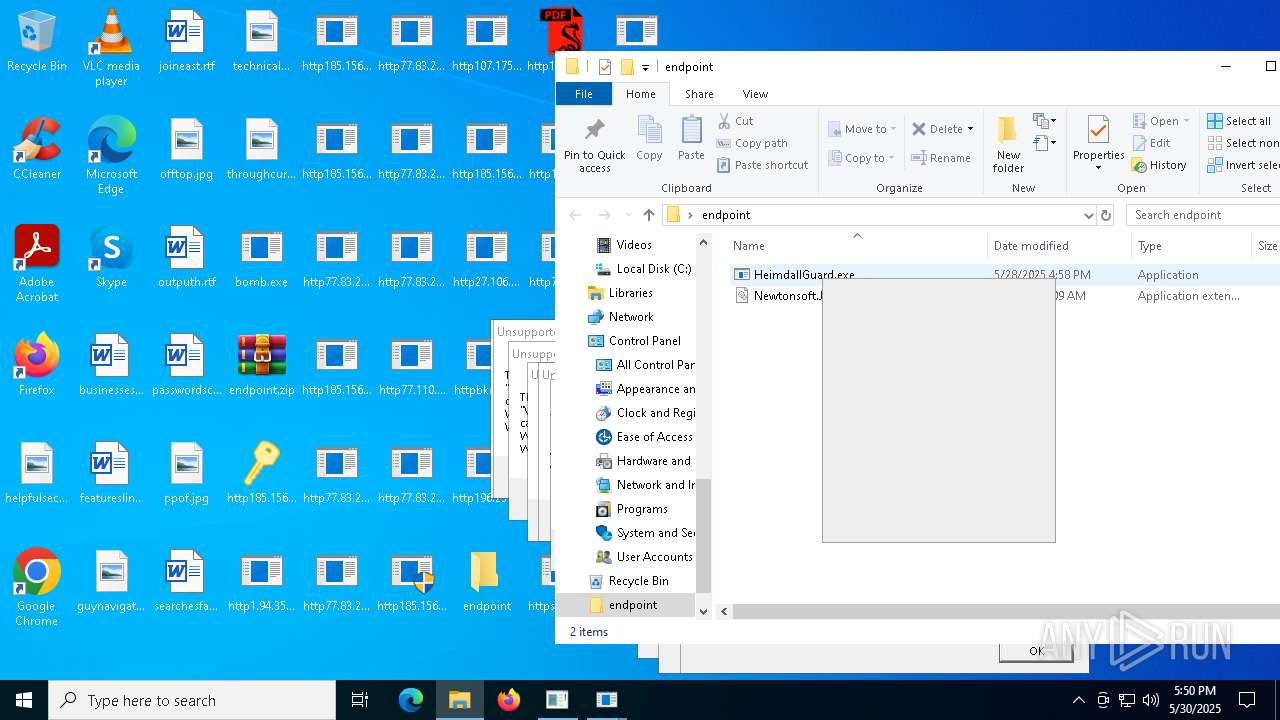Screen dimensions: 1280x720
Task: Click the Rename button
Action: [x=941, y=158]
